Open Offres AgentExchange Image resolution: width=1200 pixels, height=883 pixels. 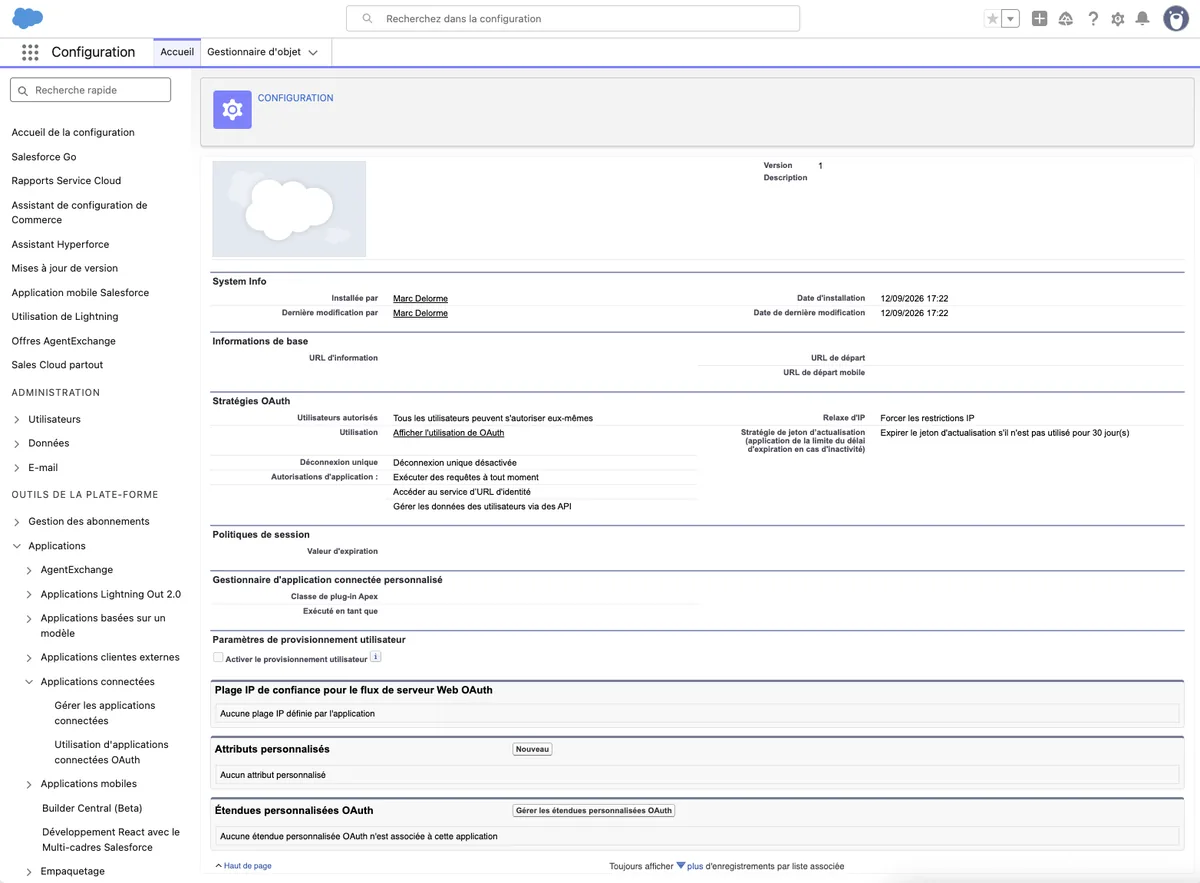63,341
